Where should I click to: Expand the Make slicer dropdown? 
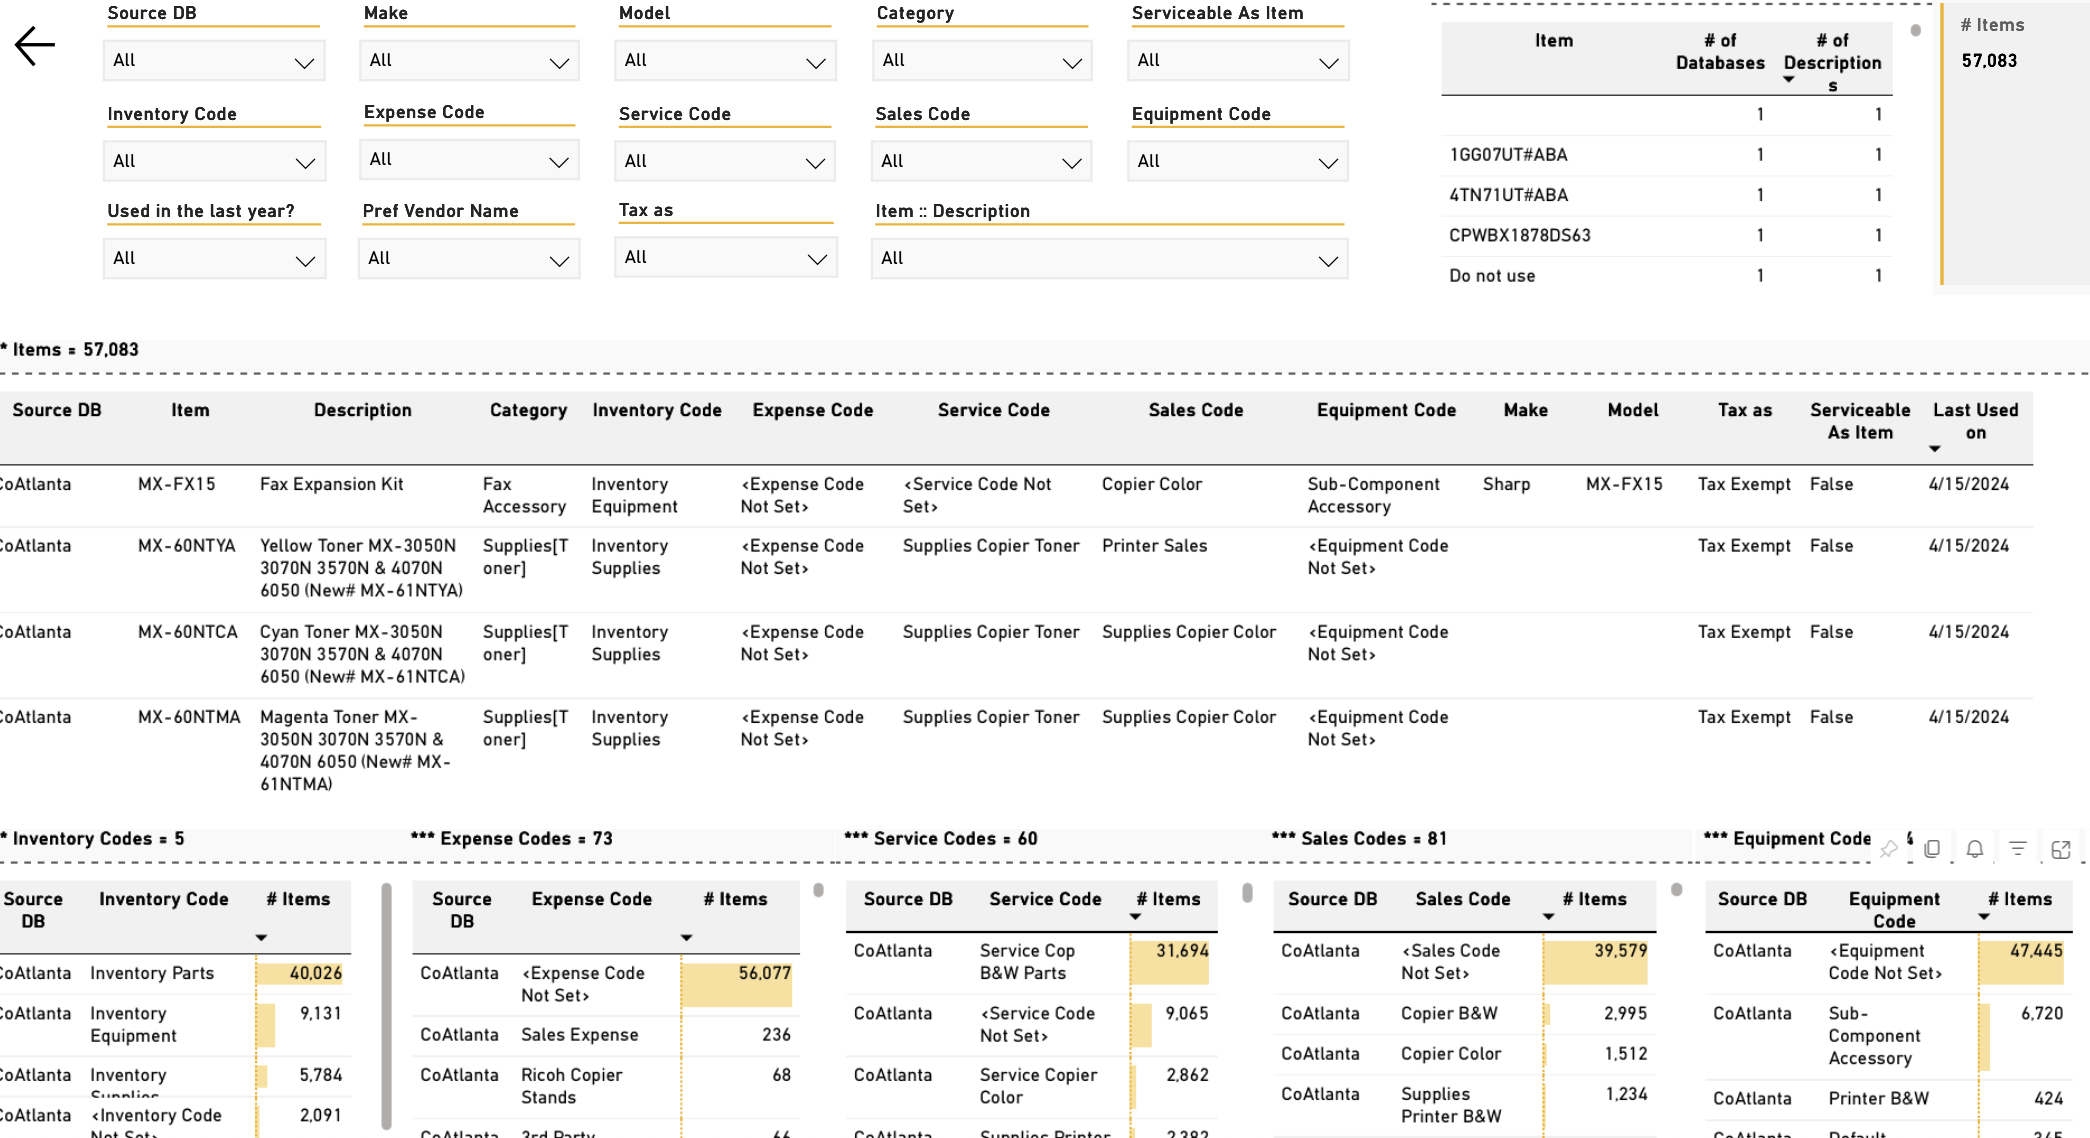pos(469,61)
